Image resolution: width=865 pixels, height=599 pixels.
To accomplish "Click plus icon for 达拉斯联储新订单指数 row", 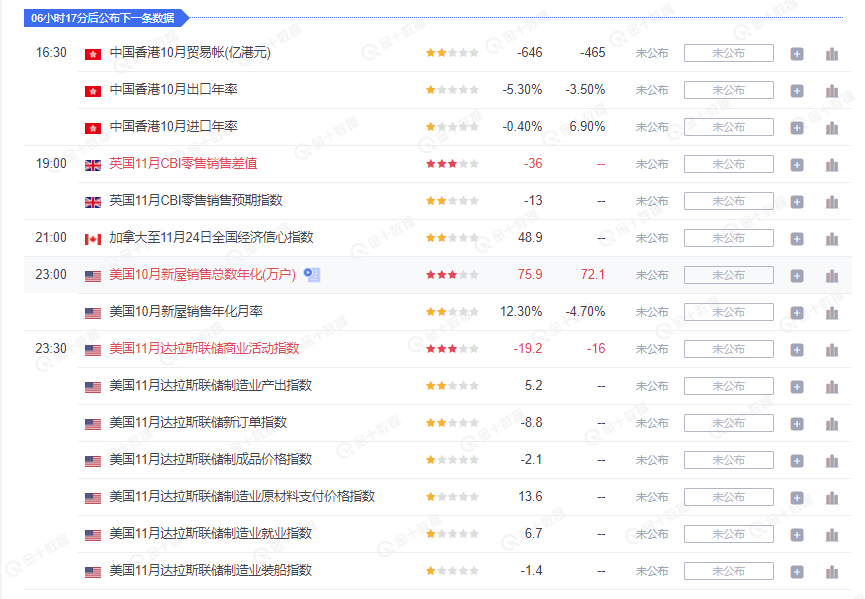I will click(797, 424).
